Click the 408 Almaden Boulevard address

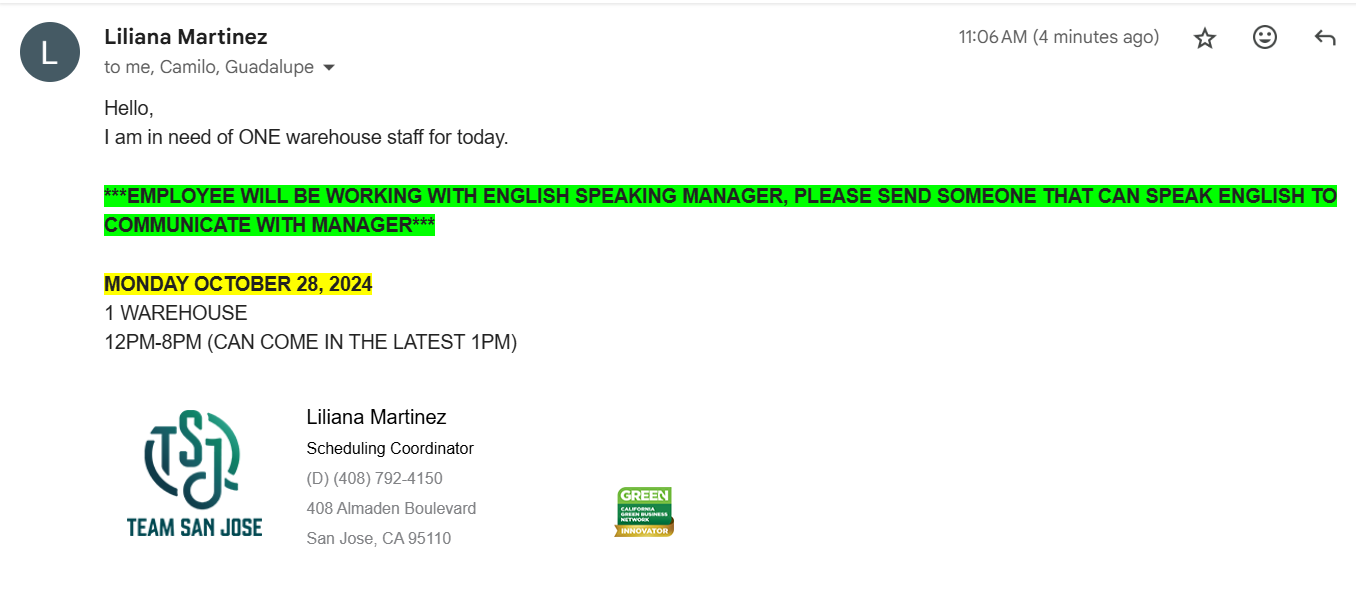coord(391,508)
